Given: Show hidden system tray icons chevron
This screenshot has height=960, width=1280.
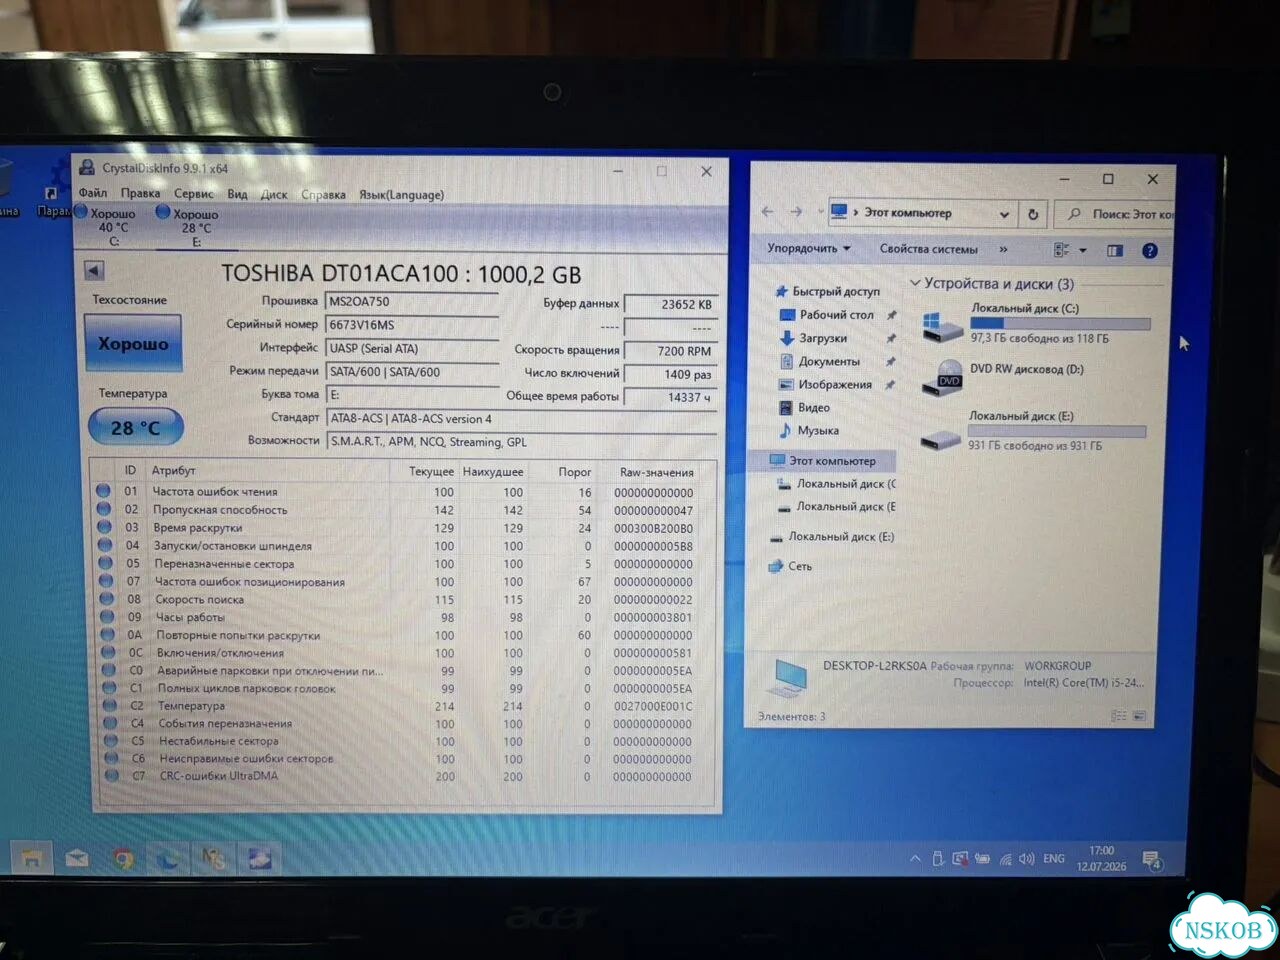Looking at the screenshot, I should (x=915, y=859).
